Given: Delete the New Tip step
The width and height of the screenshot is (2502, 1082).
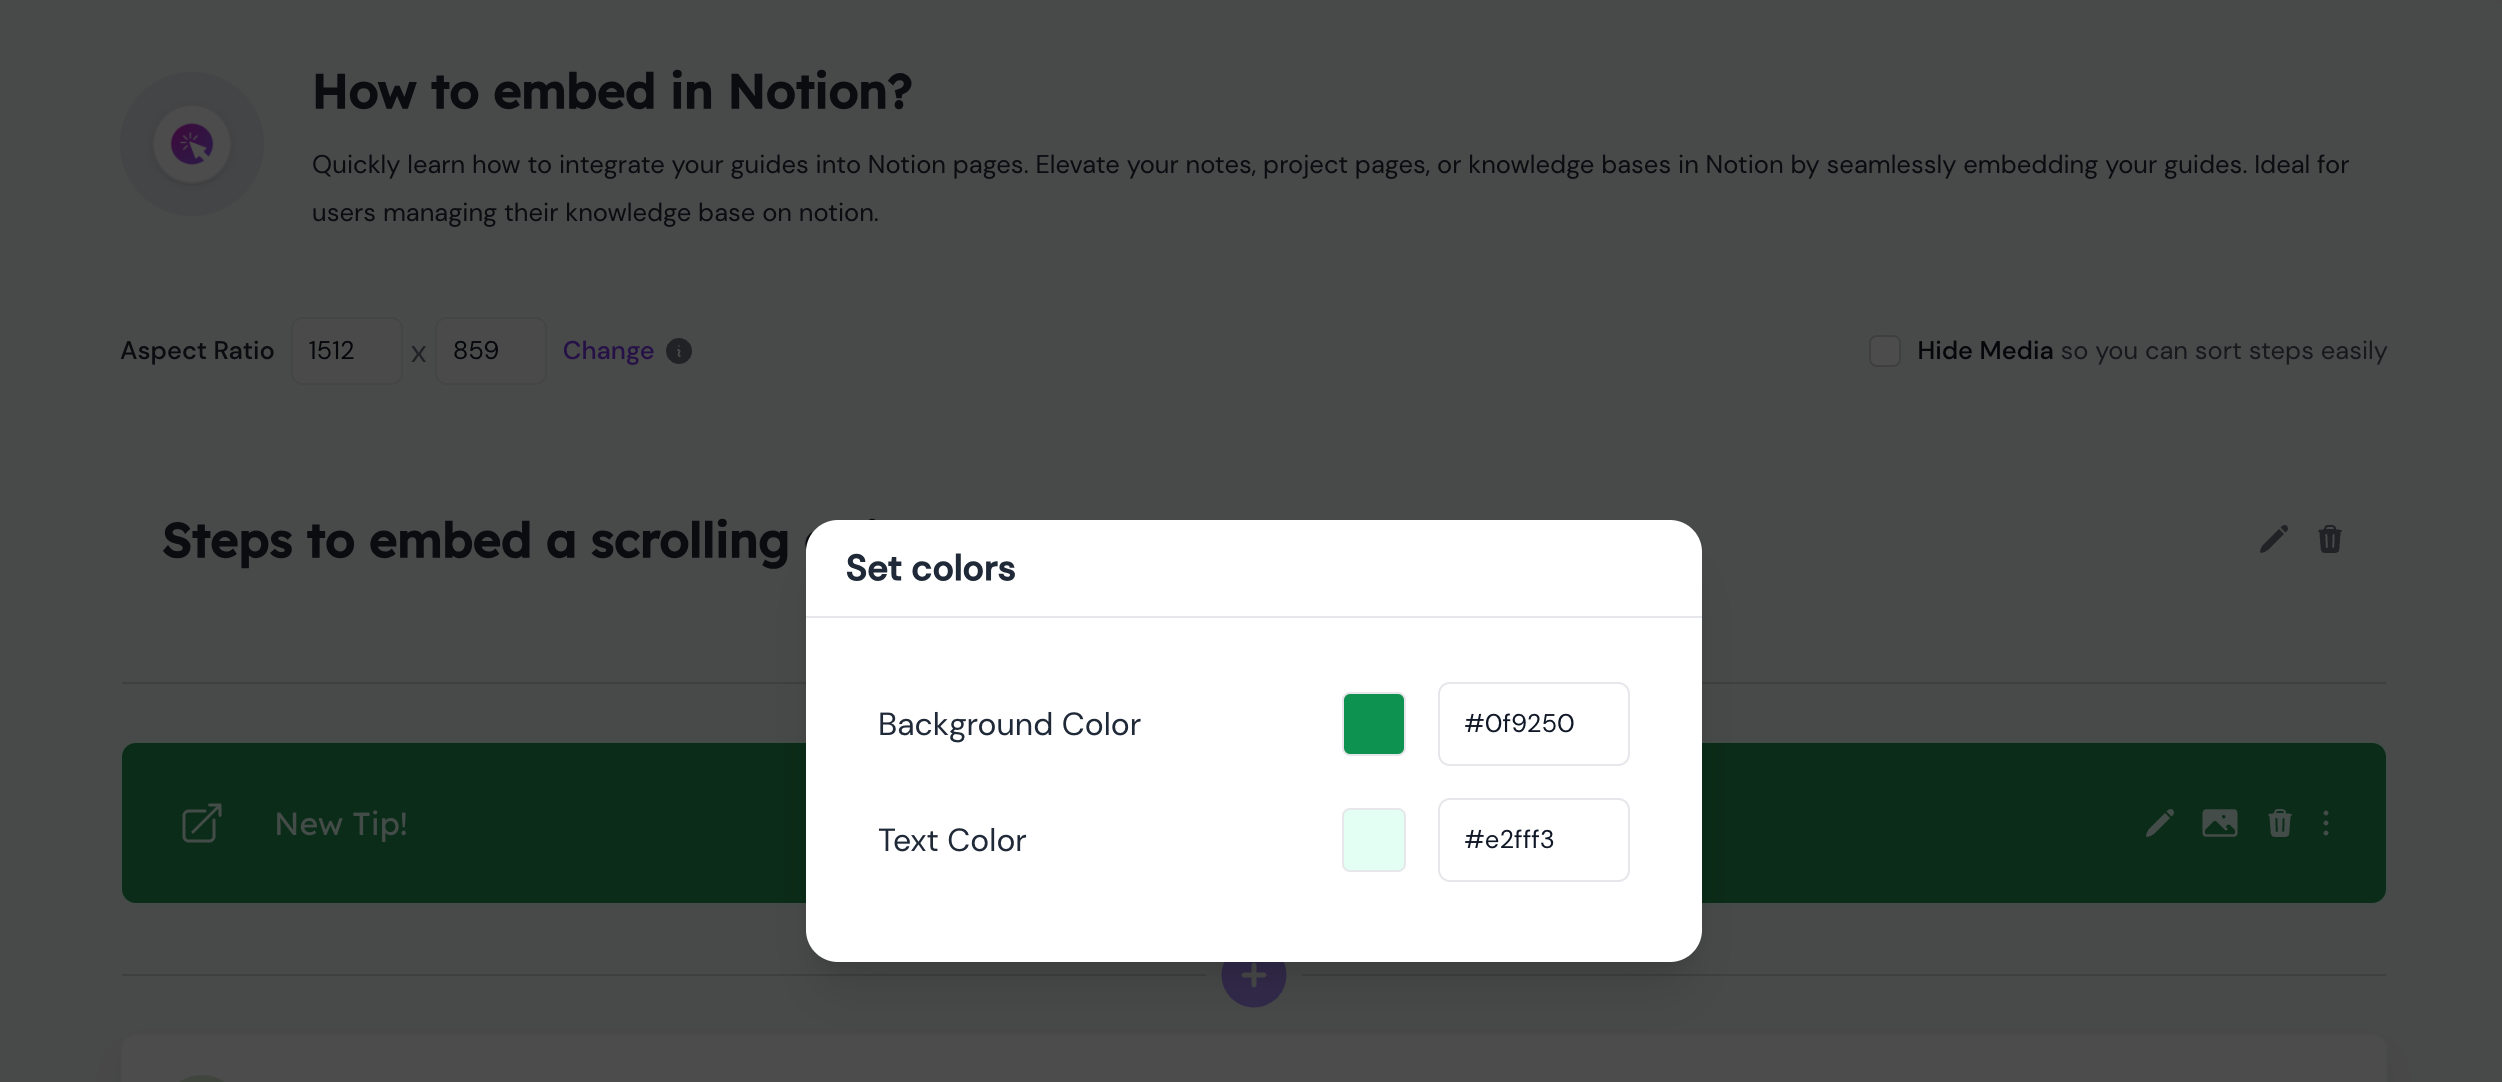Looking at the screenshot, I should coord(2280,823).
